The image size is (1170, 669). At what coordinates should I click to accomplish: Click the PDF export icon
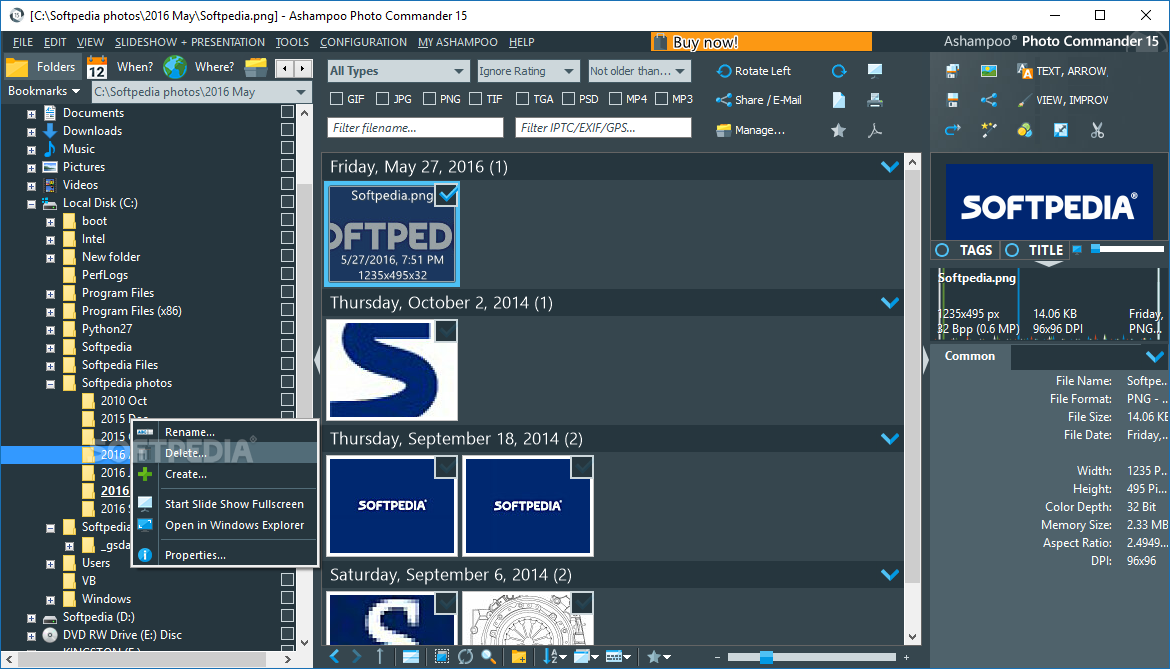click(875, 131)
